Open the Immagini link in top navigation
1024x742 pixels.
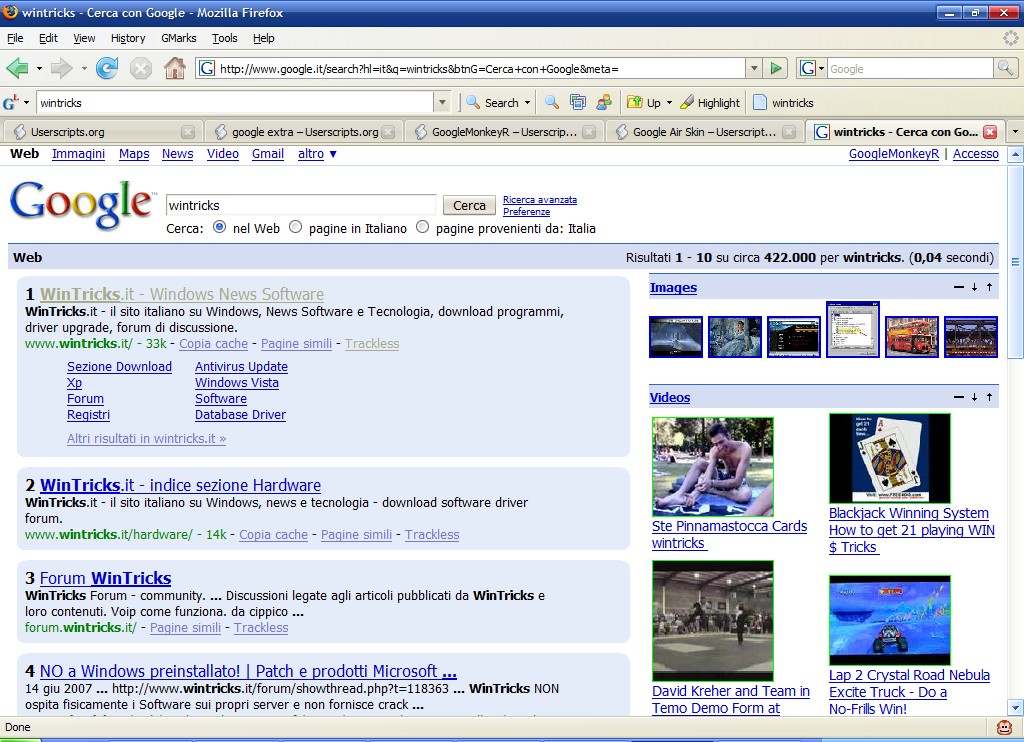pos(78,154)
